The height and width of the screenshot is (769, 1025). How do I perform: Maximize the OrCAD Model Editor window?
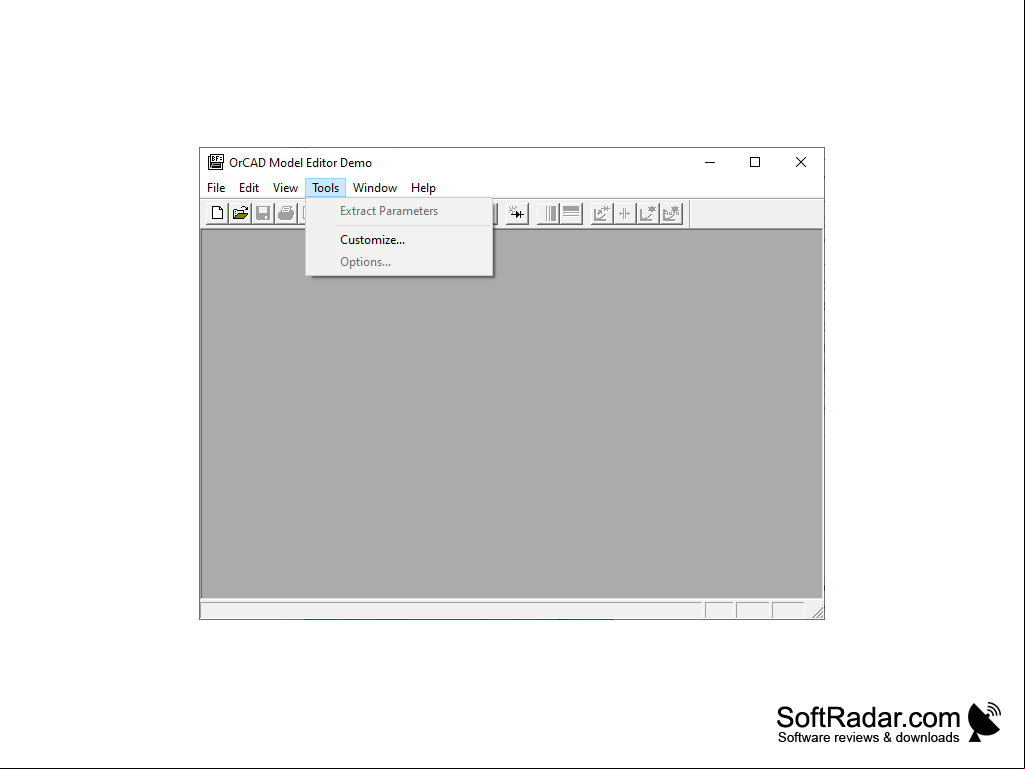pos(755,162)
